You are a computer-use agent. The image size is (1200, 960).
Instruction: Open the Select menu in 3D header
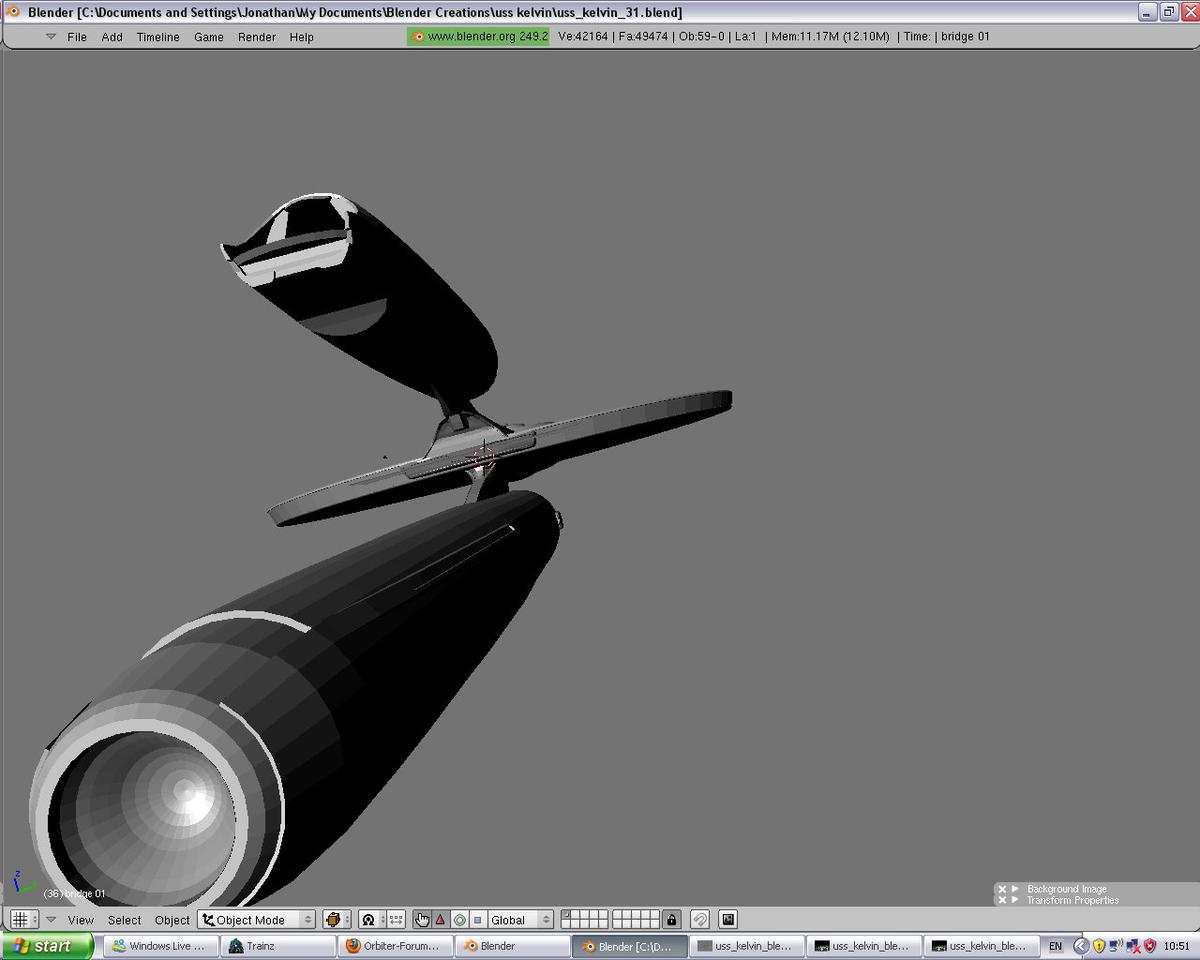[124, 920]
